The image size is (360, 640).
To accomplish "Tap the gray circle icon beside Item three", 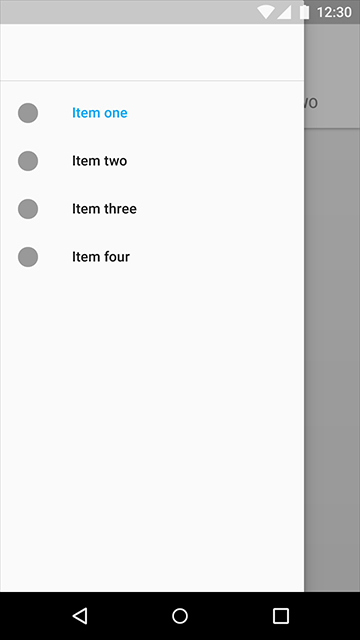I will pyautogui.click(x=28, y=209).
